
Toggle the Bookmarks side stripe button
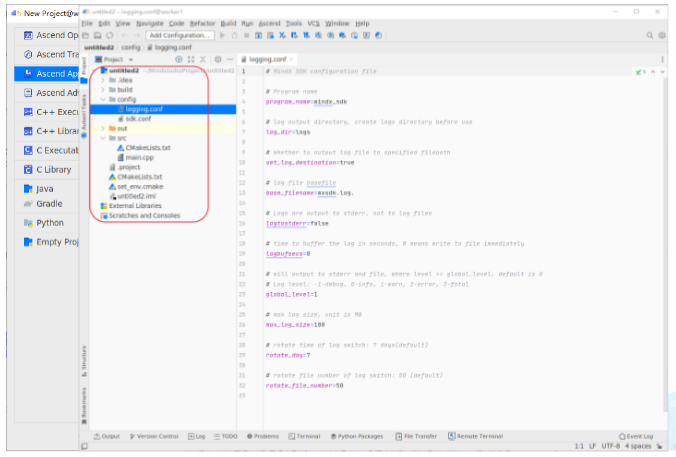pos(84,406)
